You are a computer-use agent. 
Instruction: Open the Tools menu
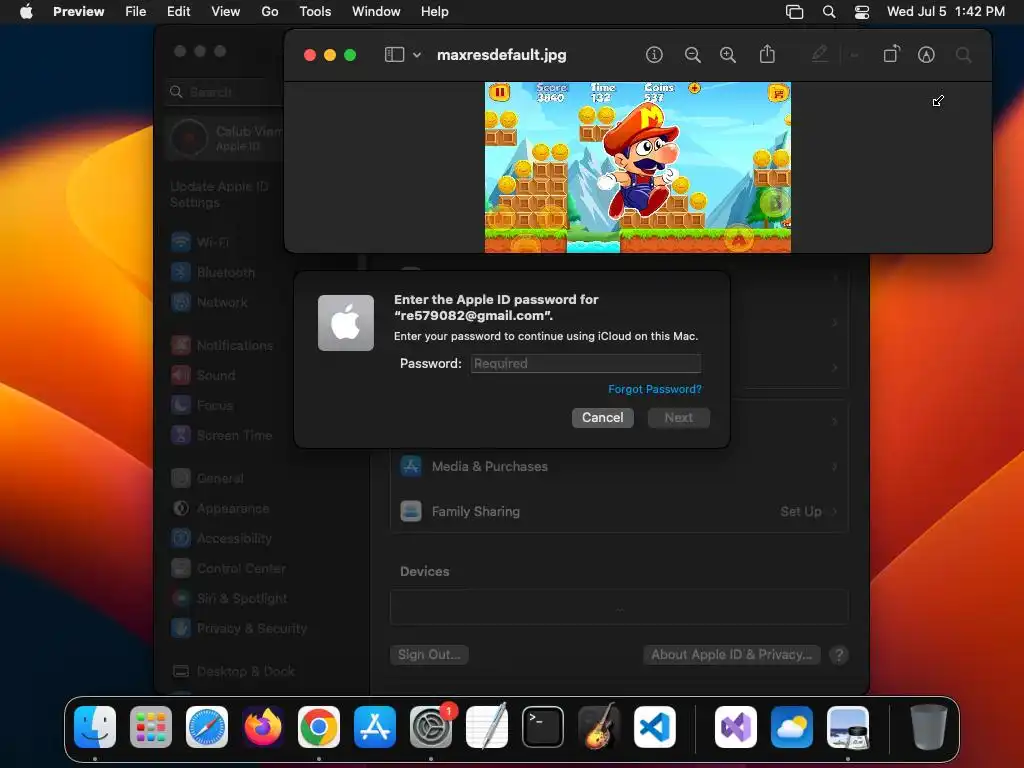click(x=315, y=12)
